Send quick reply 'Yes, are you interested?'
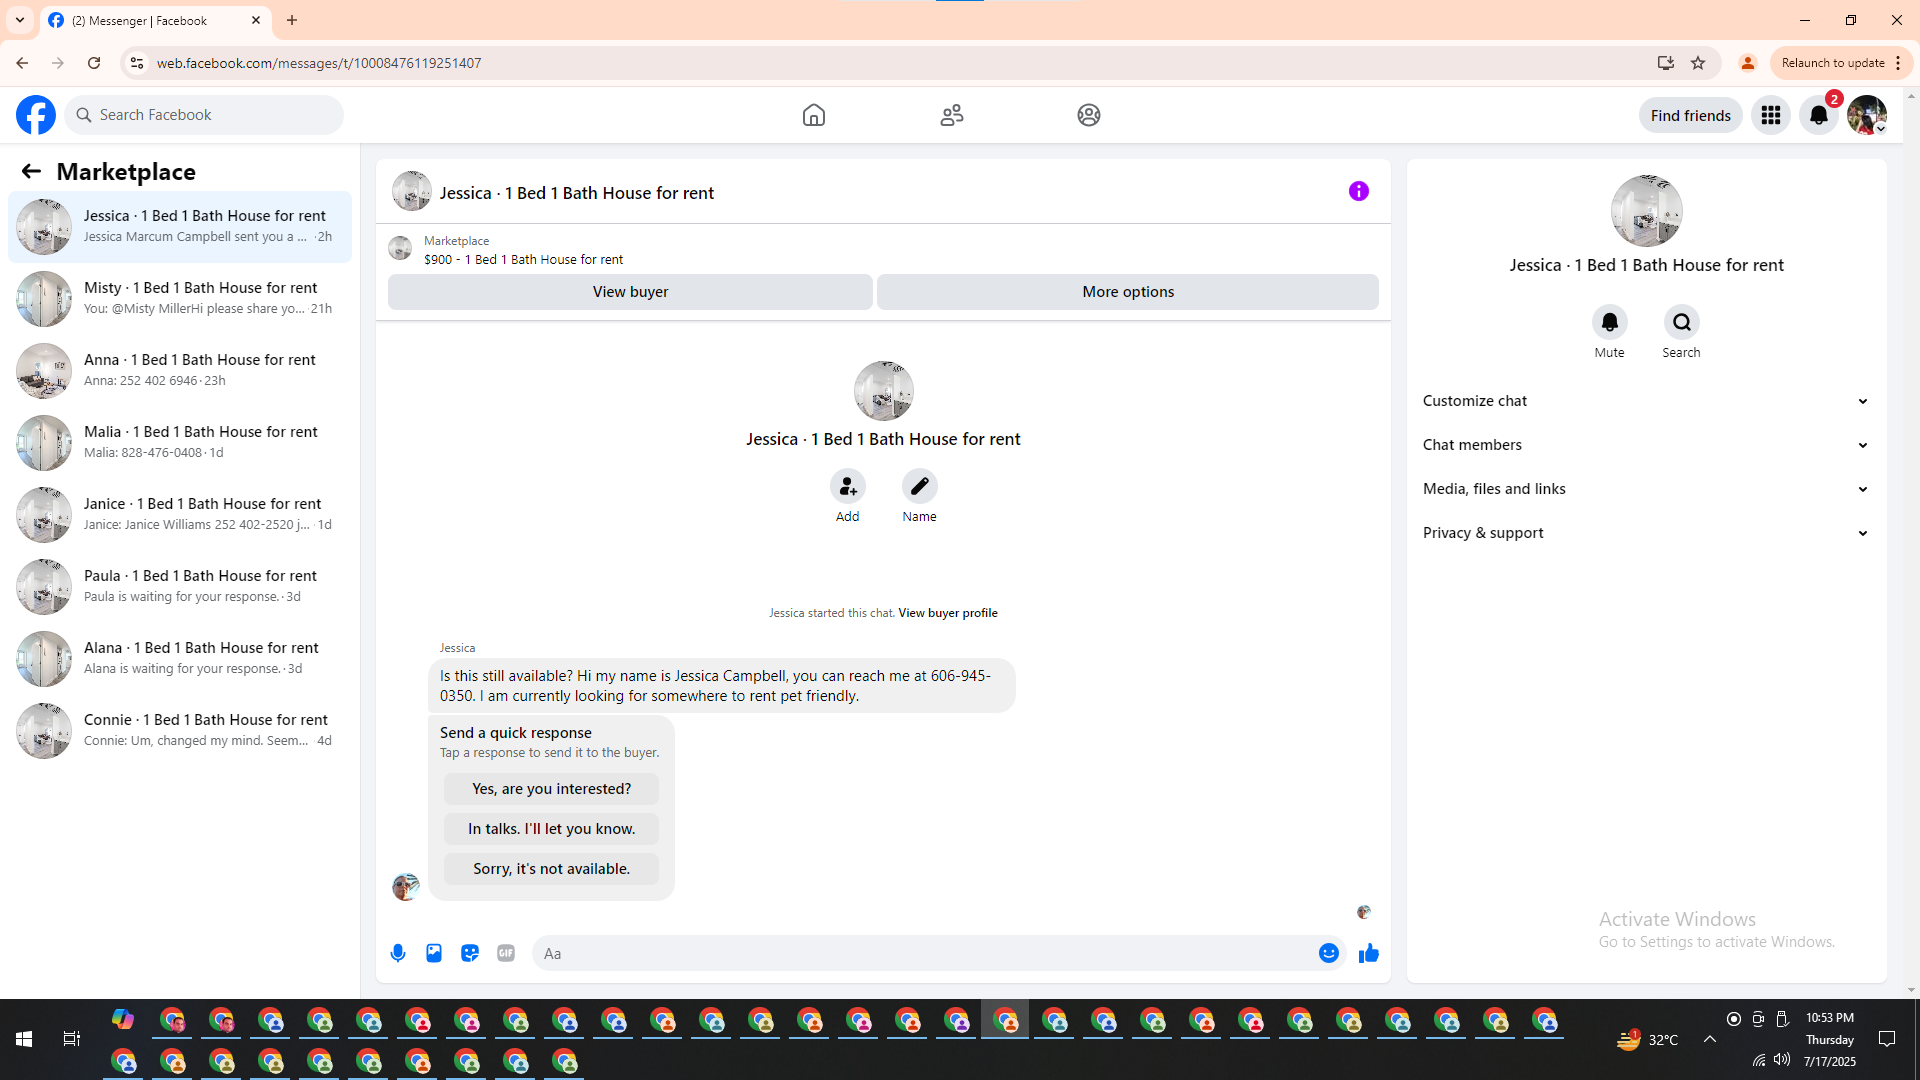This screenshot has width=1920, height=1080. [x=551, y=789]
